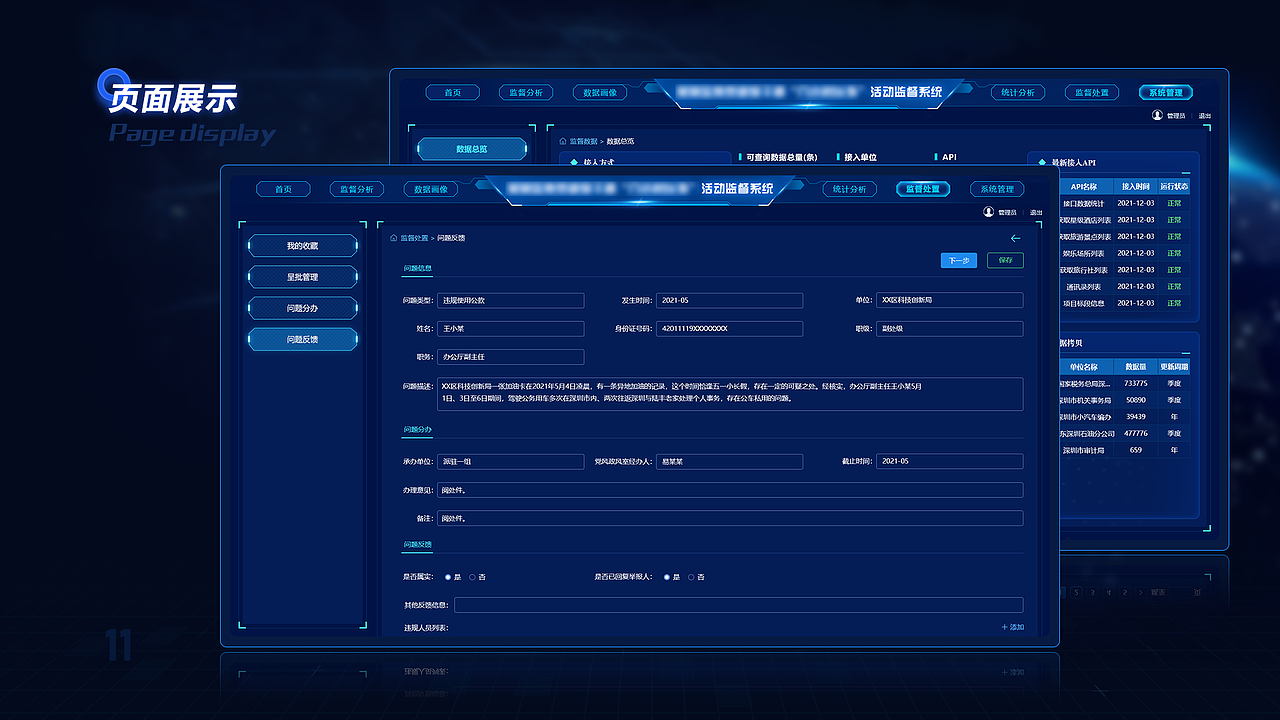Click the 职务 field
The height and width of the screenshot is (720, 1280).
pos(510,356)
